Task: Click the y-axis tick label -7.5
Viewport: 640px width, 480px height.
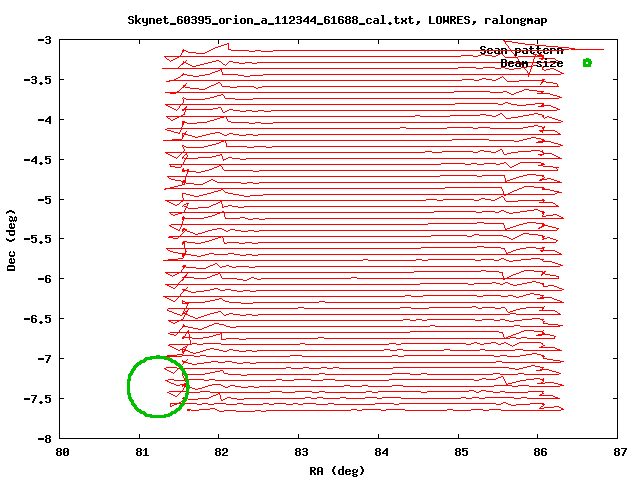Action: (38, 399)
